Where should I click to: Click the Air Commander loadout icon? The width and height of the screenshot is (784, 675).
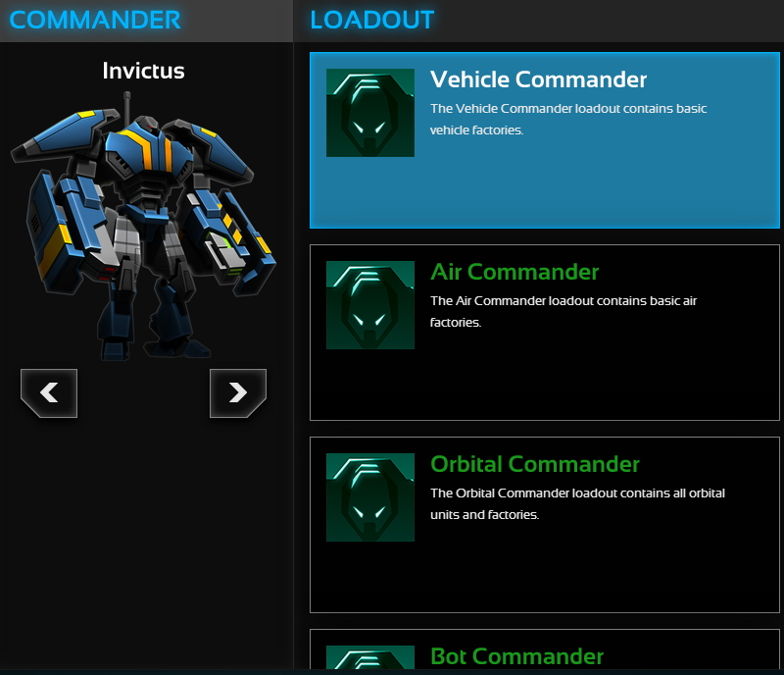370,305
